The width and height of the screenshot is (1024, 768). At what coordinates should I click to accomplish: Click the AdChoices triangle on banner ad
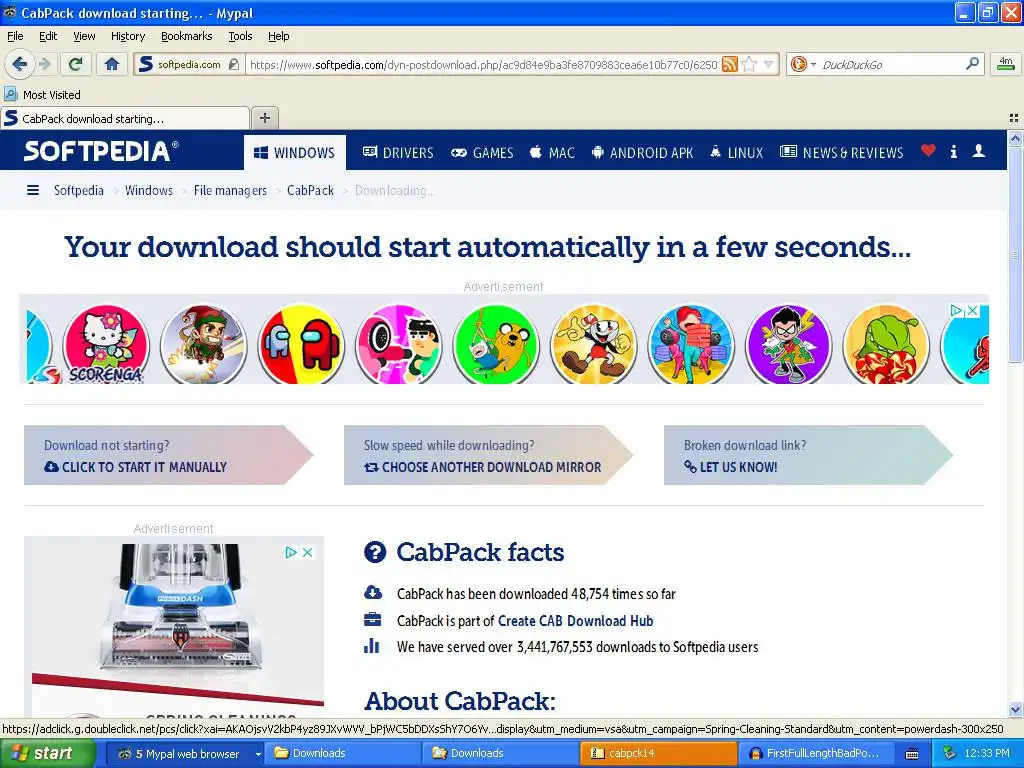[x=957, y=311]
